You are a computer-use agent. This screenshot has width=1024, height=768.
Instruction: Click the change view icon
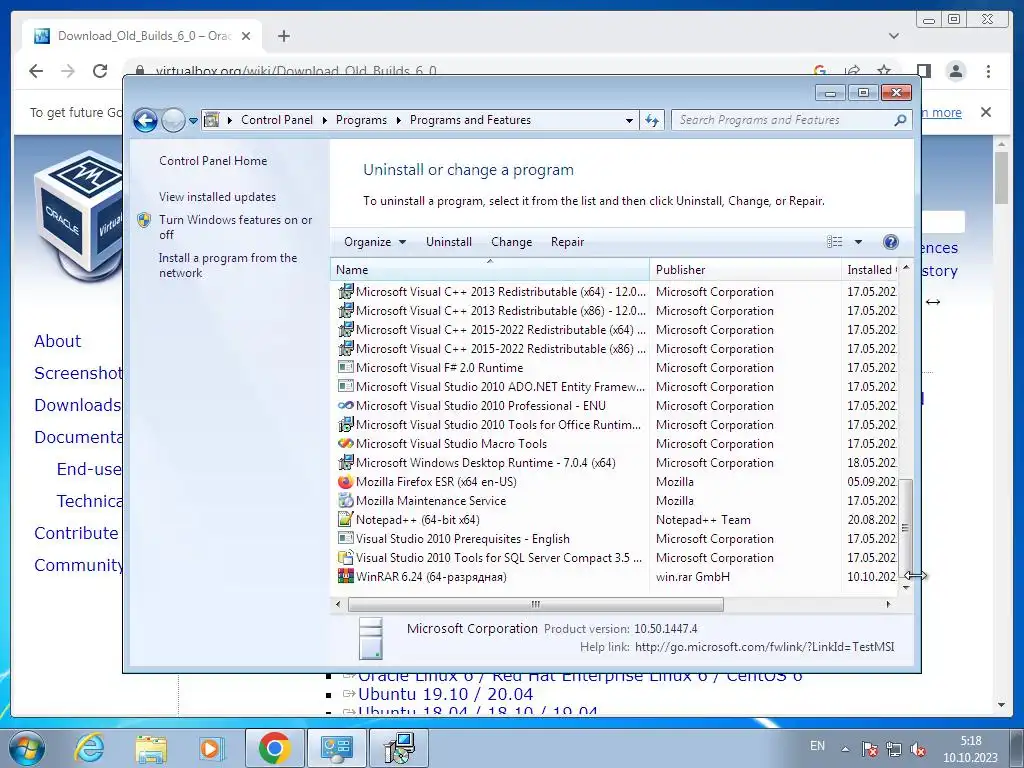point(835,242)
